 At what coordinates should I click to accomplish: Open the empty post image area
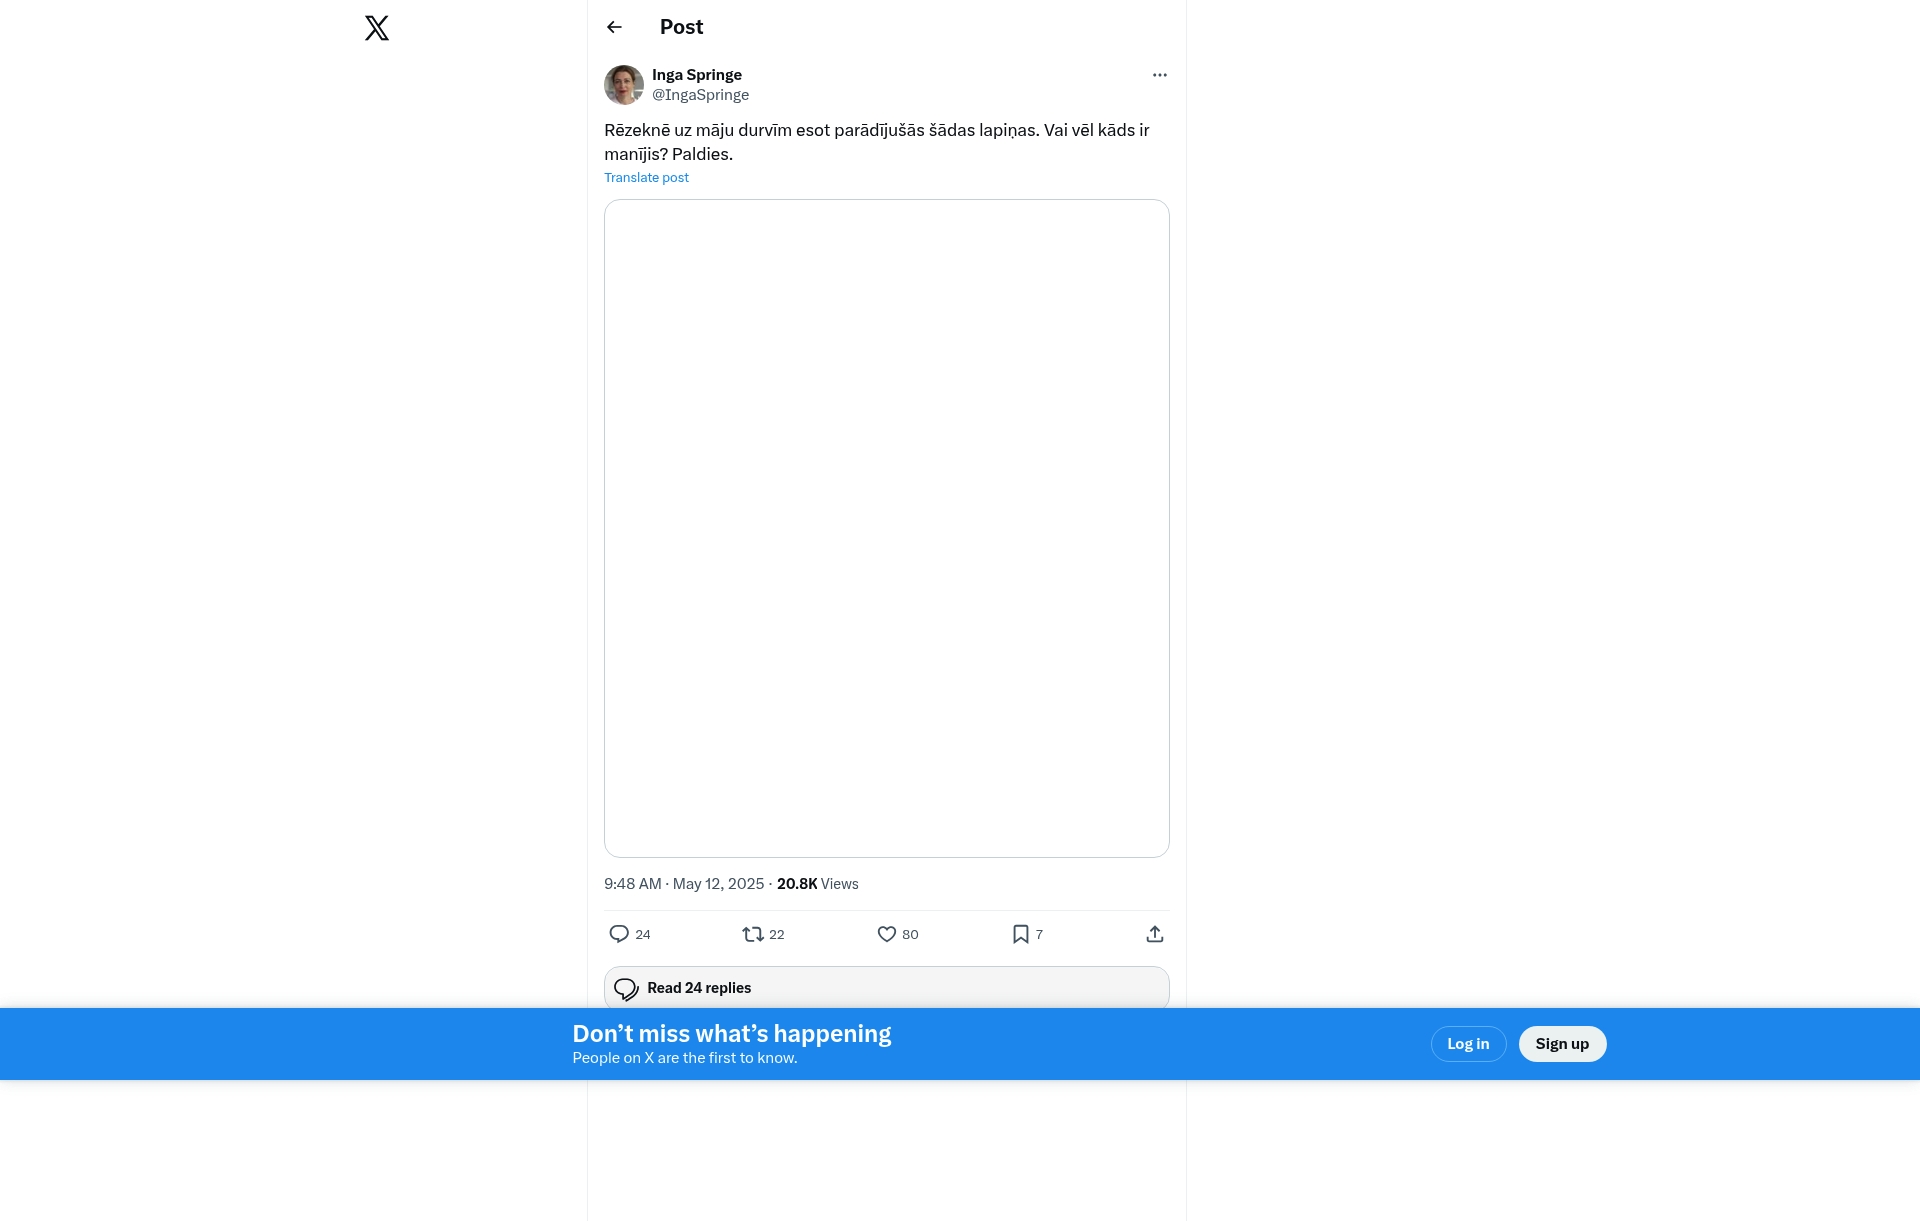click(886, 528)
